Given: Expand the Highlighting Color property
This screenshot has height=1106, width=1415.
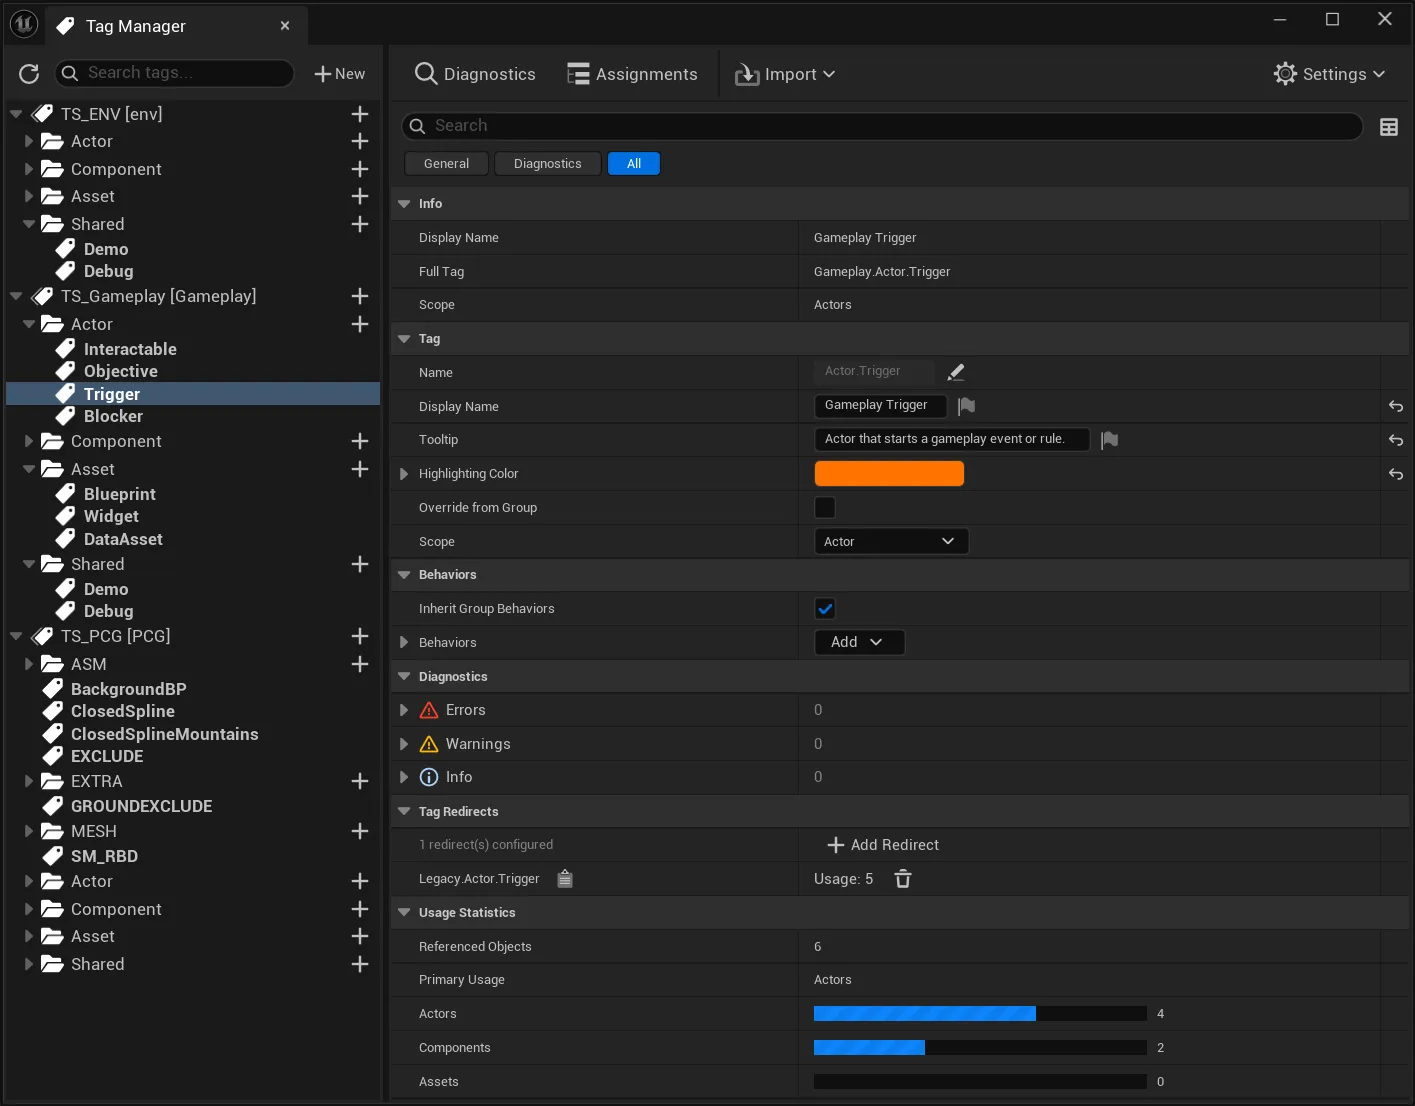Looking at the screenshot, I should coord(404,474).
